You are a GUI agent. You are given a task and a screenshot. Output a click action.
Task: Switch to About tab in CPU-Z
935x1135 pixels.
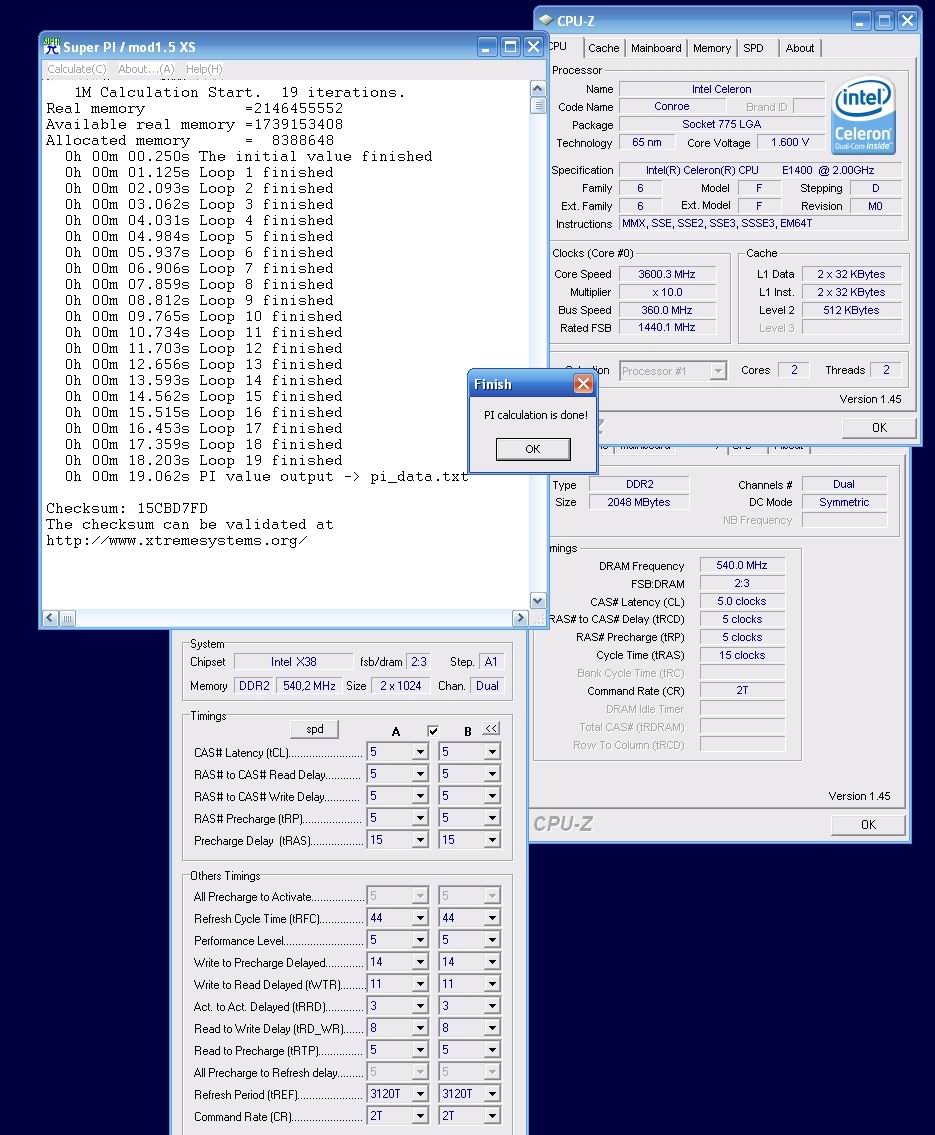800,48
